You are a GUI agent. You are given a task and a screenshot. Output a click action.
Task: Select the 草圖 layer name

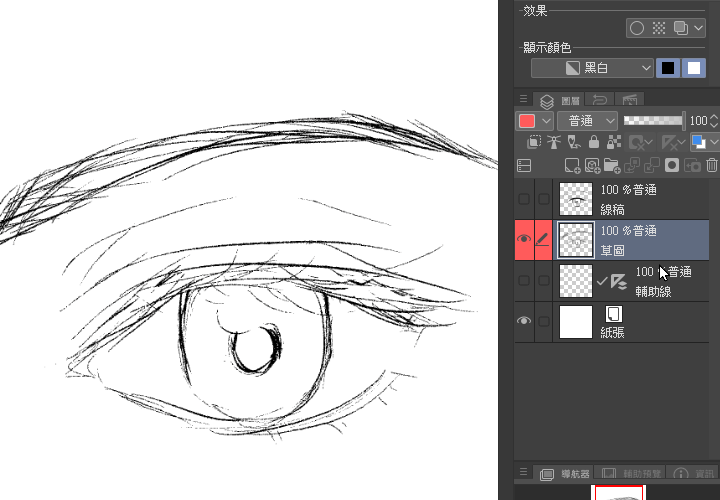tap(613, 250)
